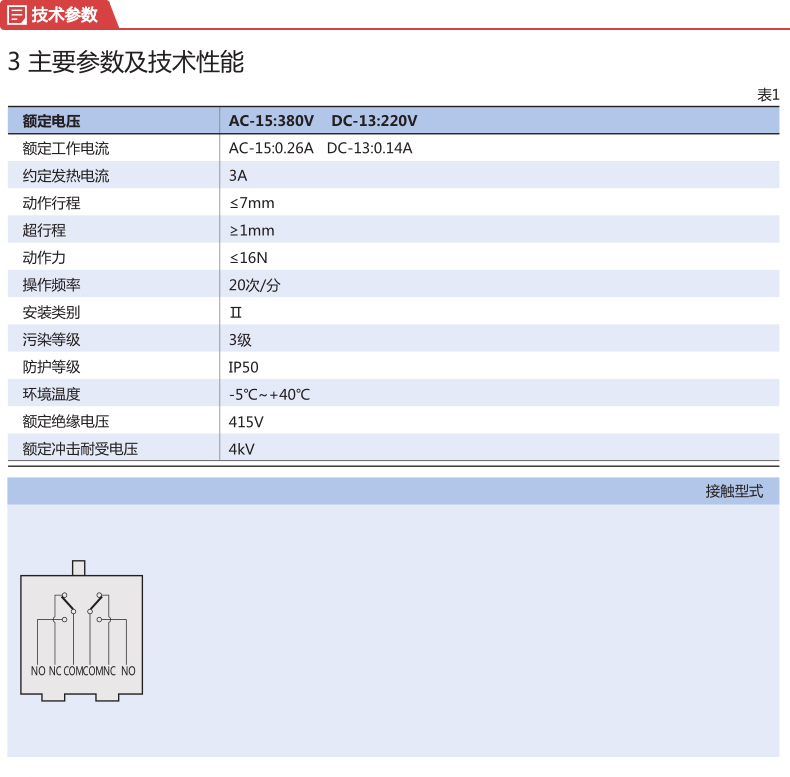Select the 环境温度 row label
The width and height of the screenshot is (790, 777).
pos(51,394)
